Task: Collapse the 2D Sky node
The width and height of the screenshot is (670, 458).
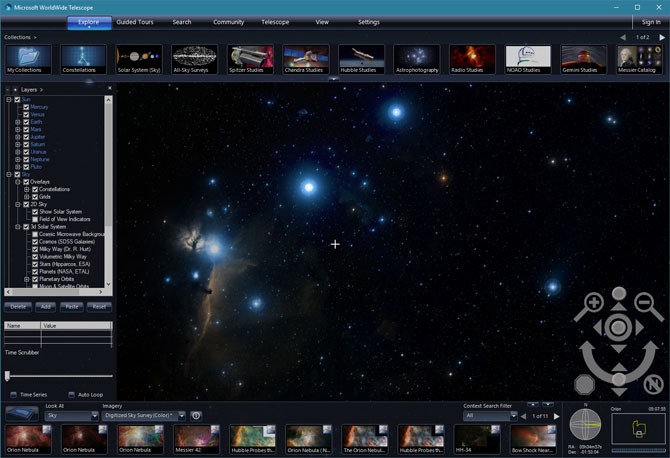Action: click(x=18, y=204)
